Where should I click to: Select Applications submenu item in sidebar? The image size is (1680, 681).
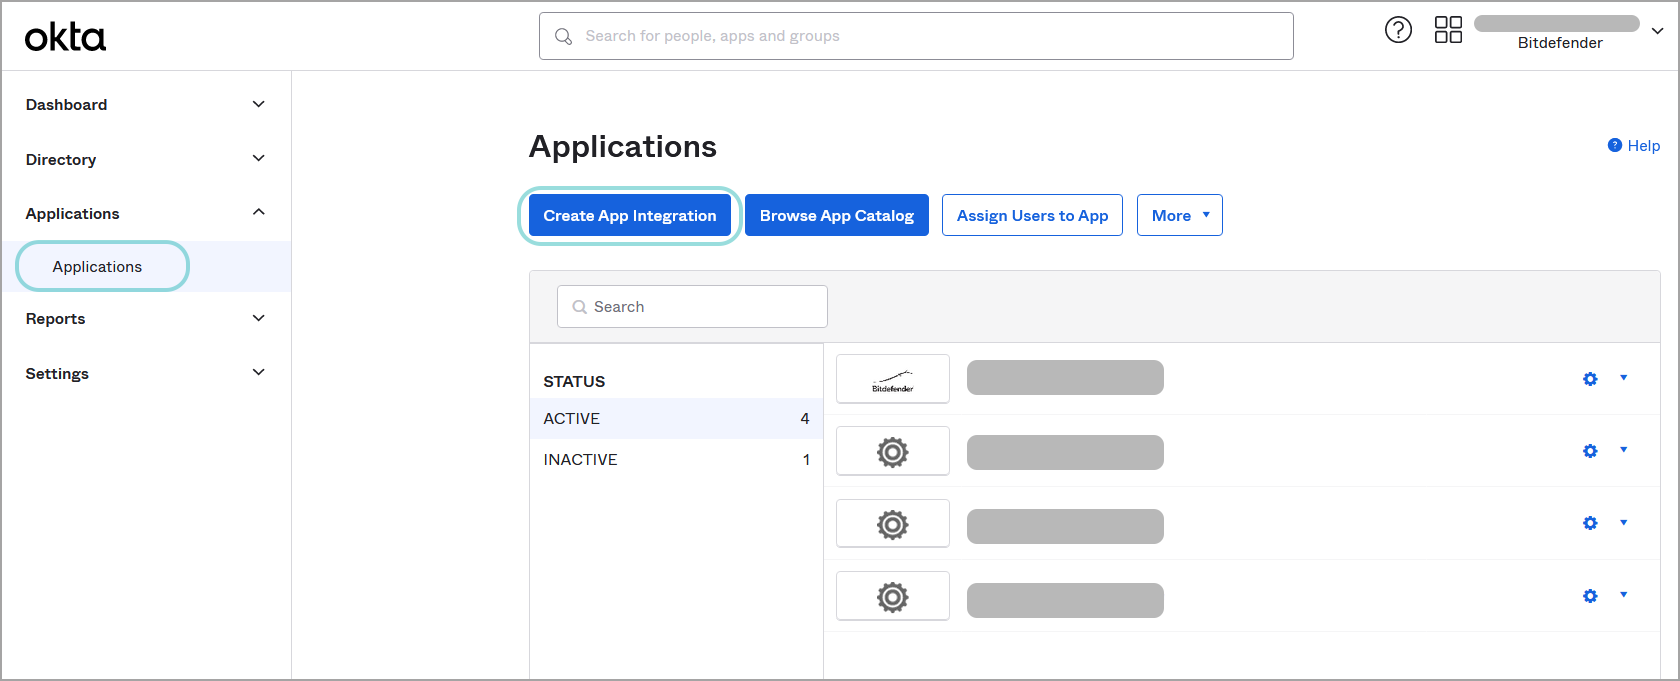tap(98, 267)
